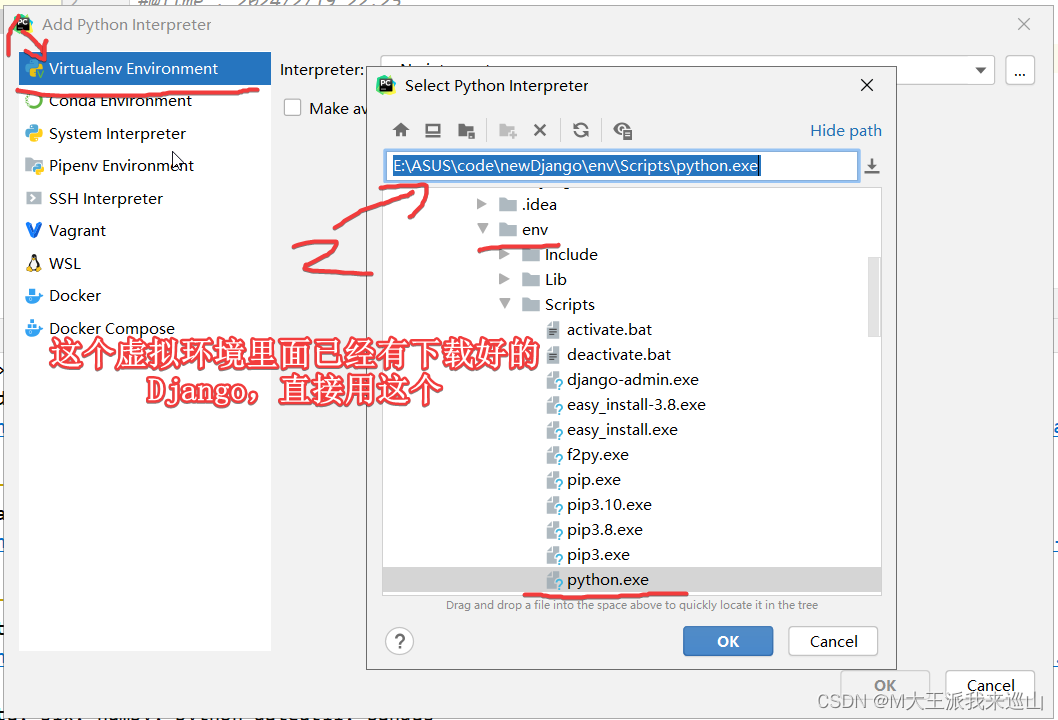Select Docker Compose in sidebar

[x=144, y=329]
